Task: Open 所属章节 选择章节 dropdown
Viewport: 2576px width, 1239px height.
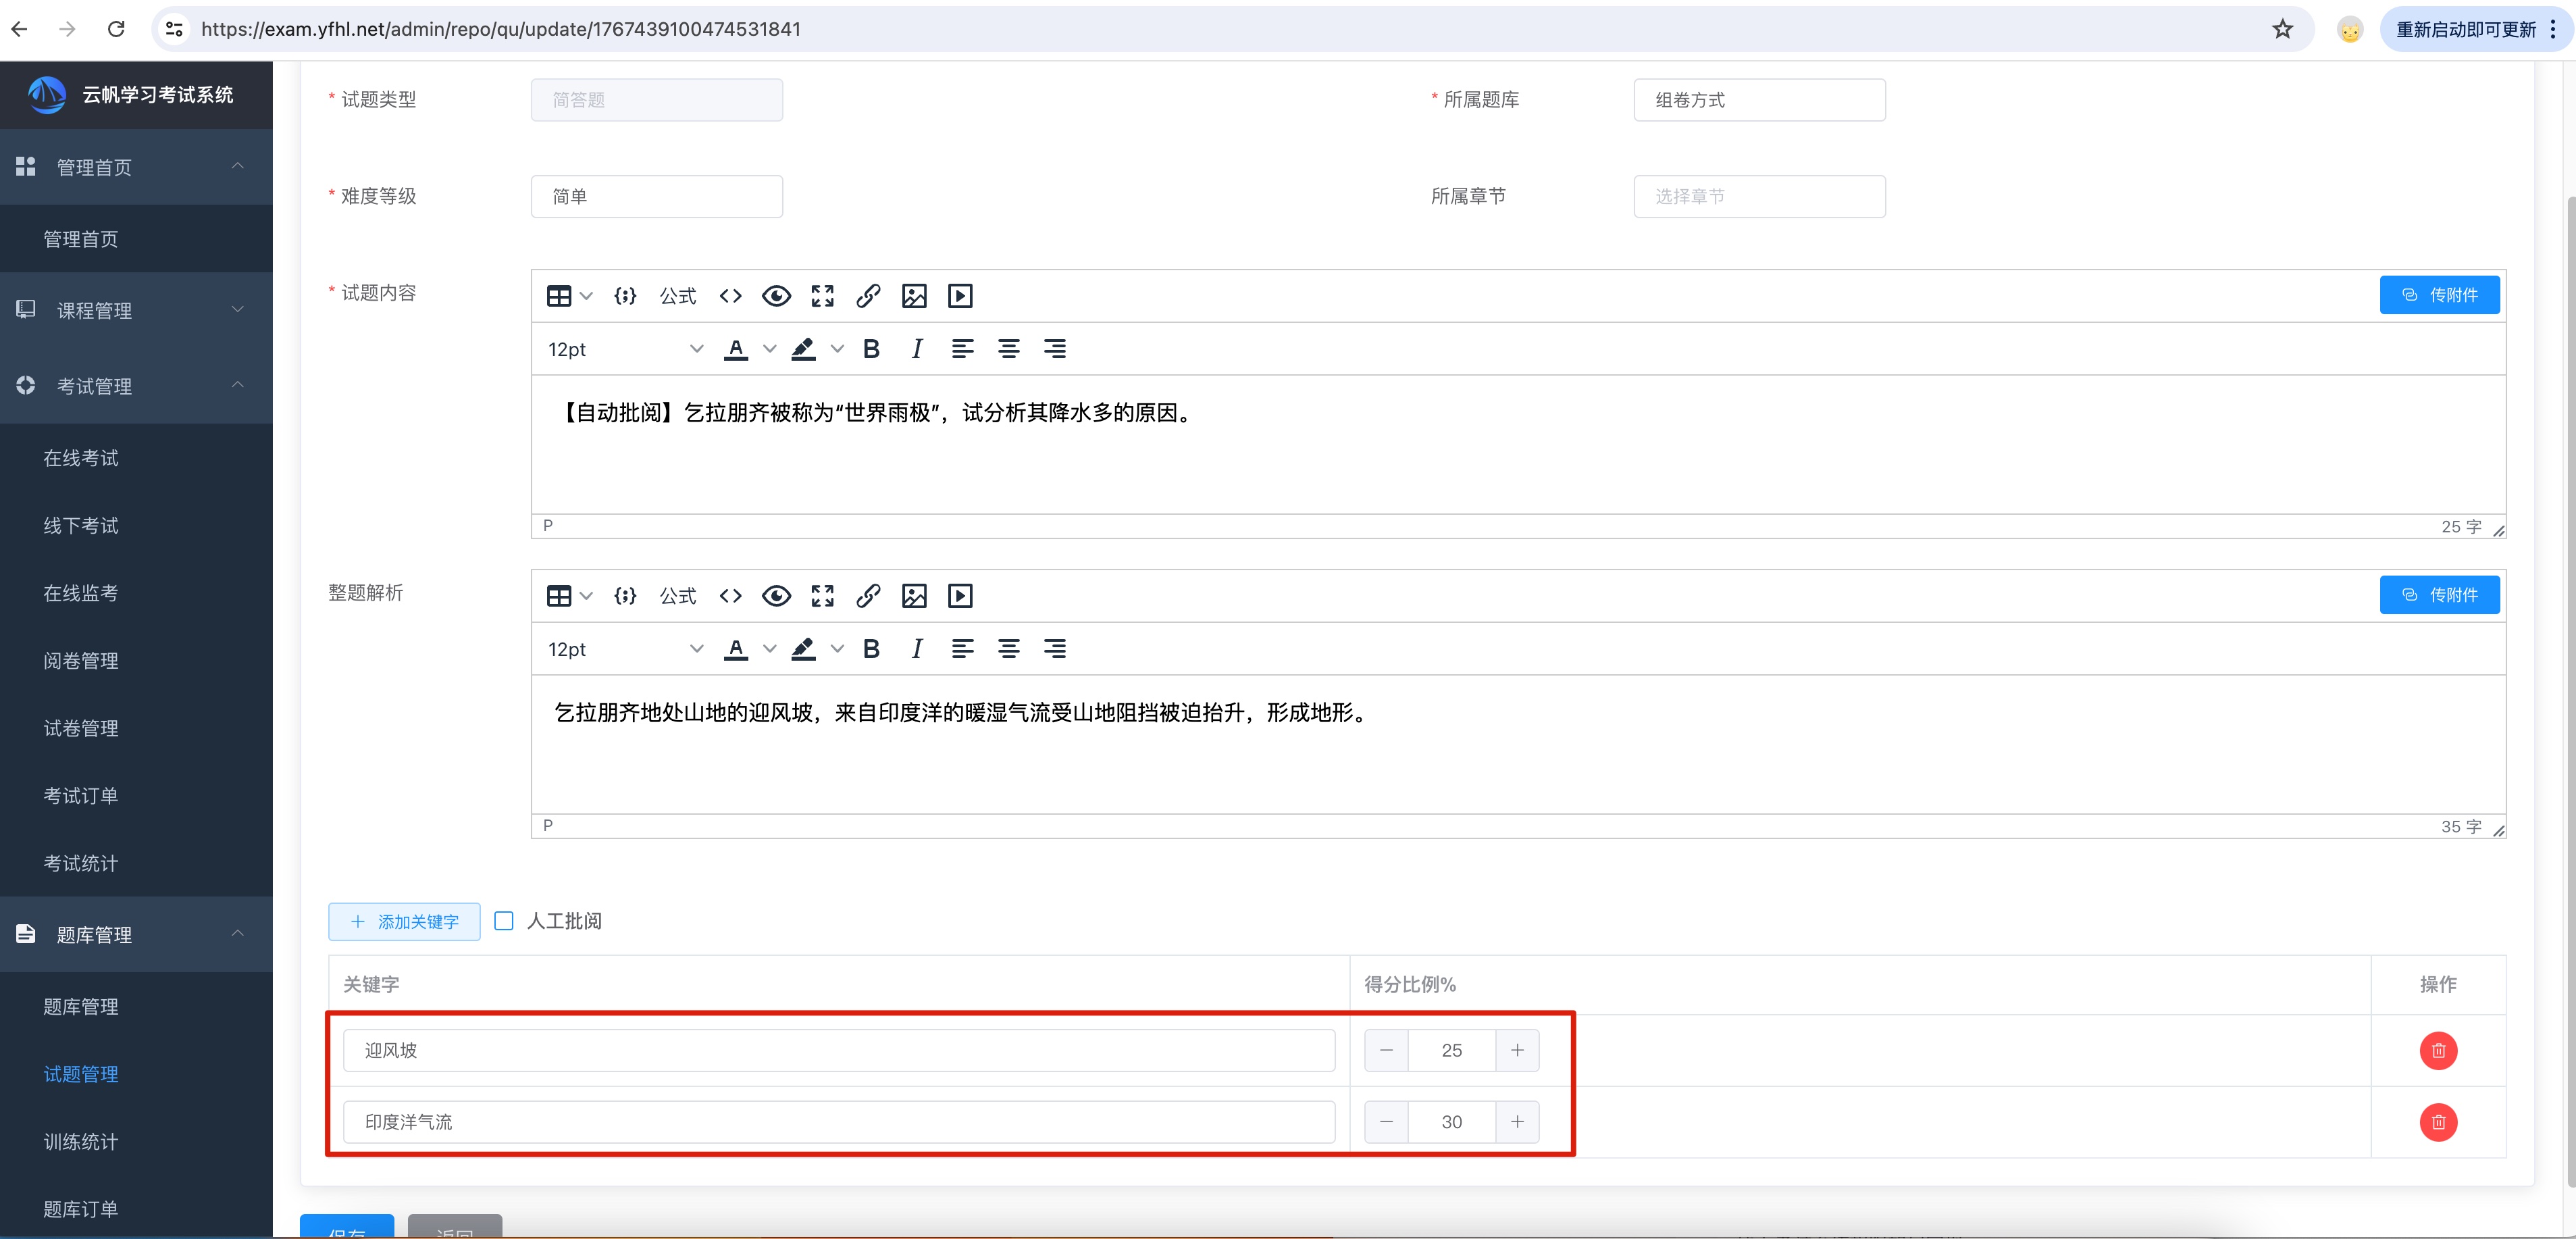Action: tap(1759, 196)
